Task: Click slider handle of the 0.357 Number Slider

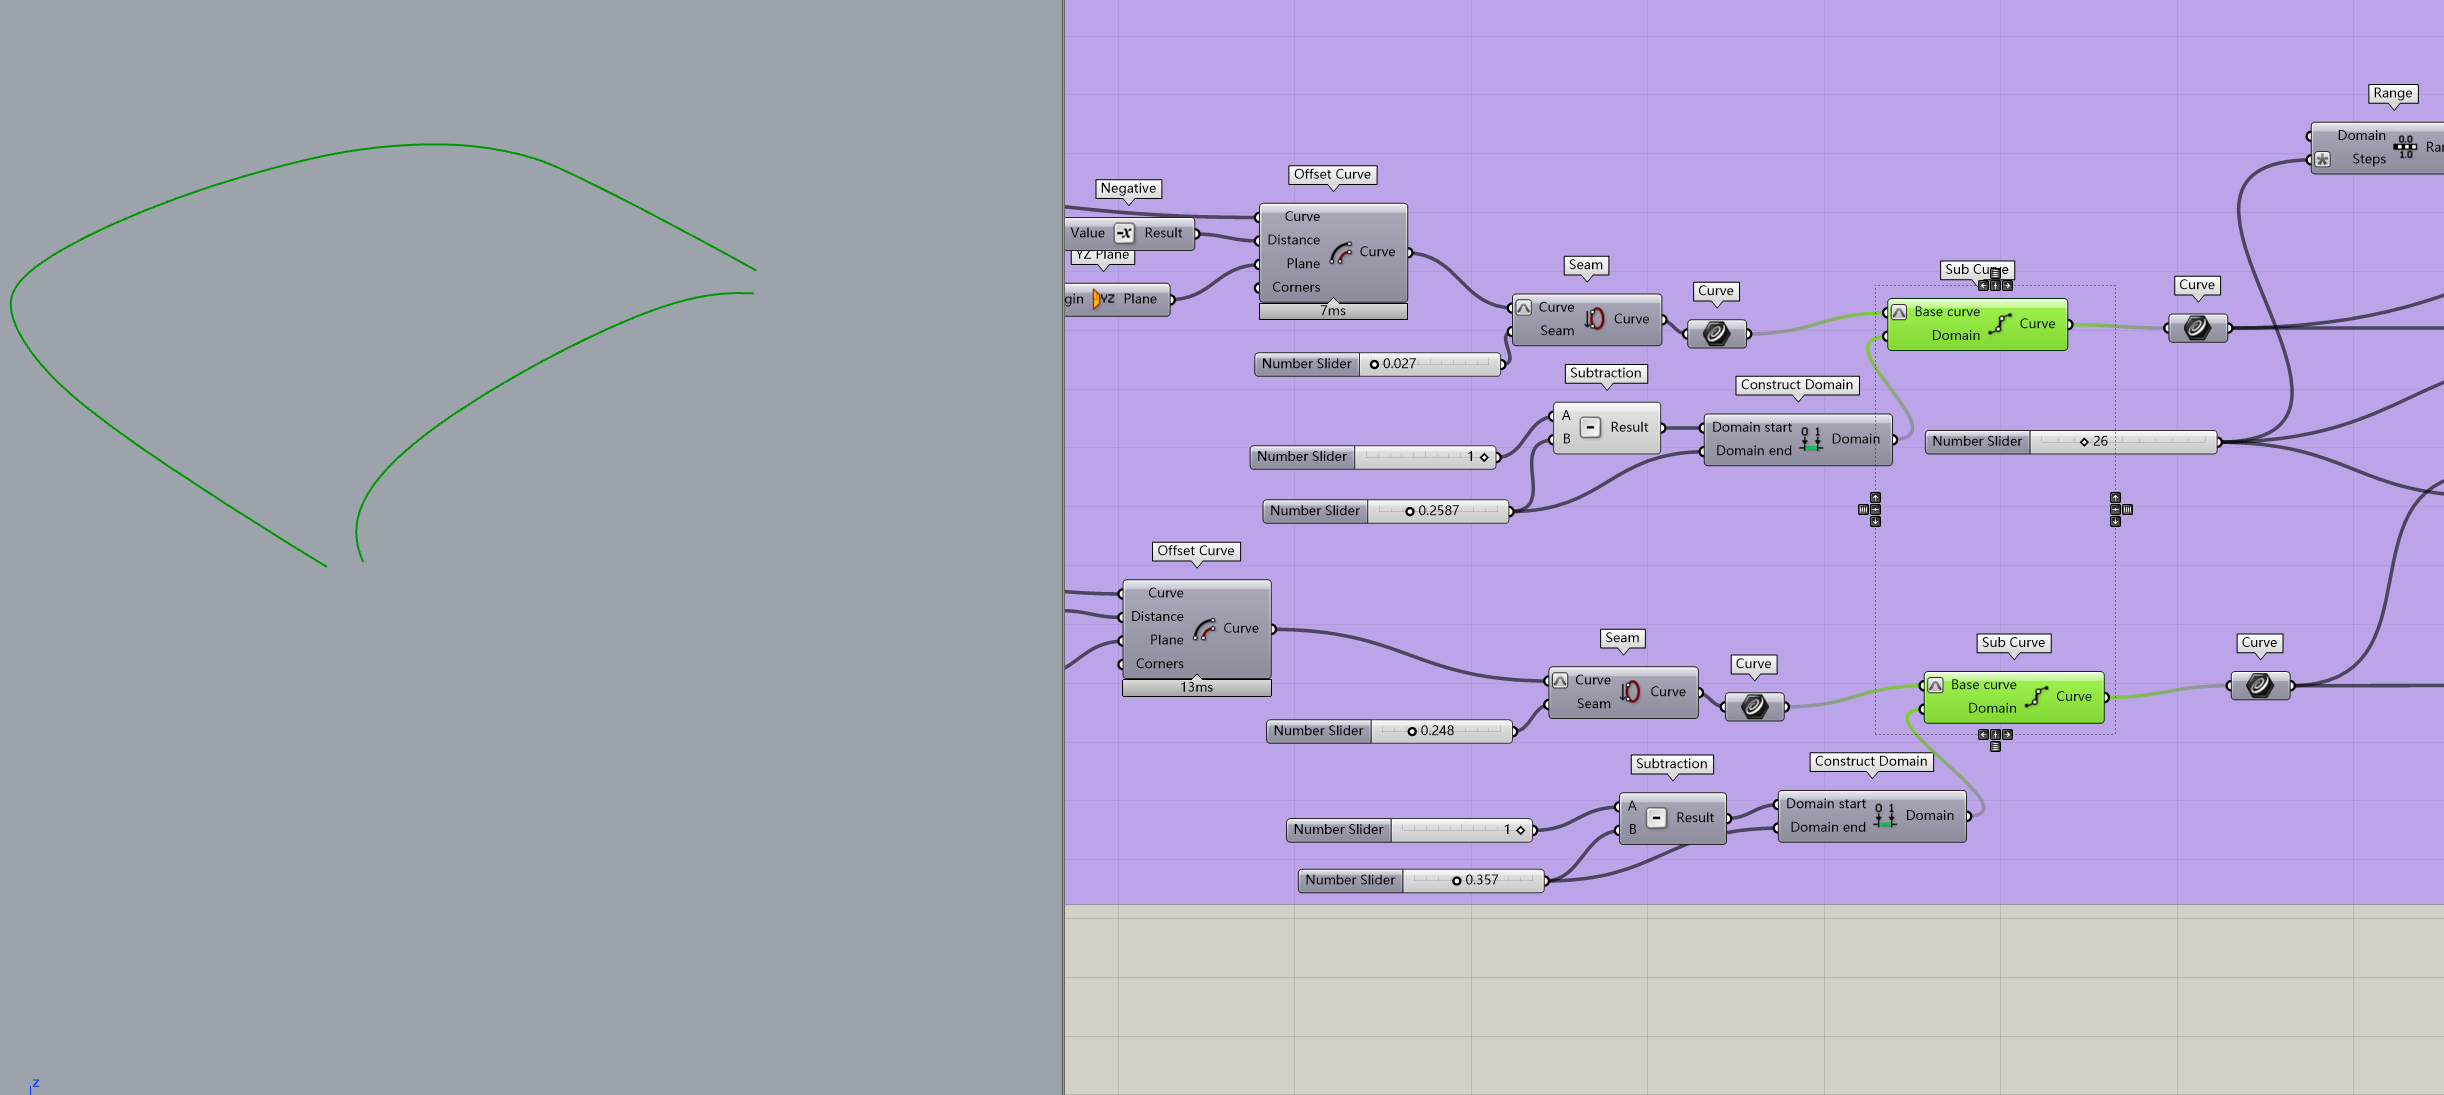Action: click(1456, 881)
